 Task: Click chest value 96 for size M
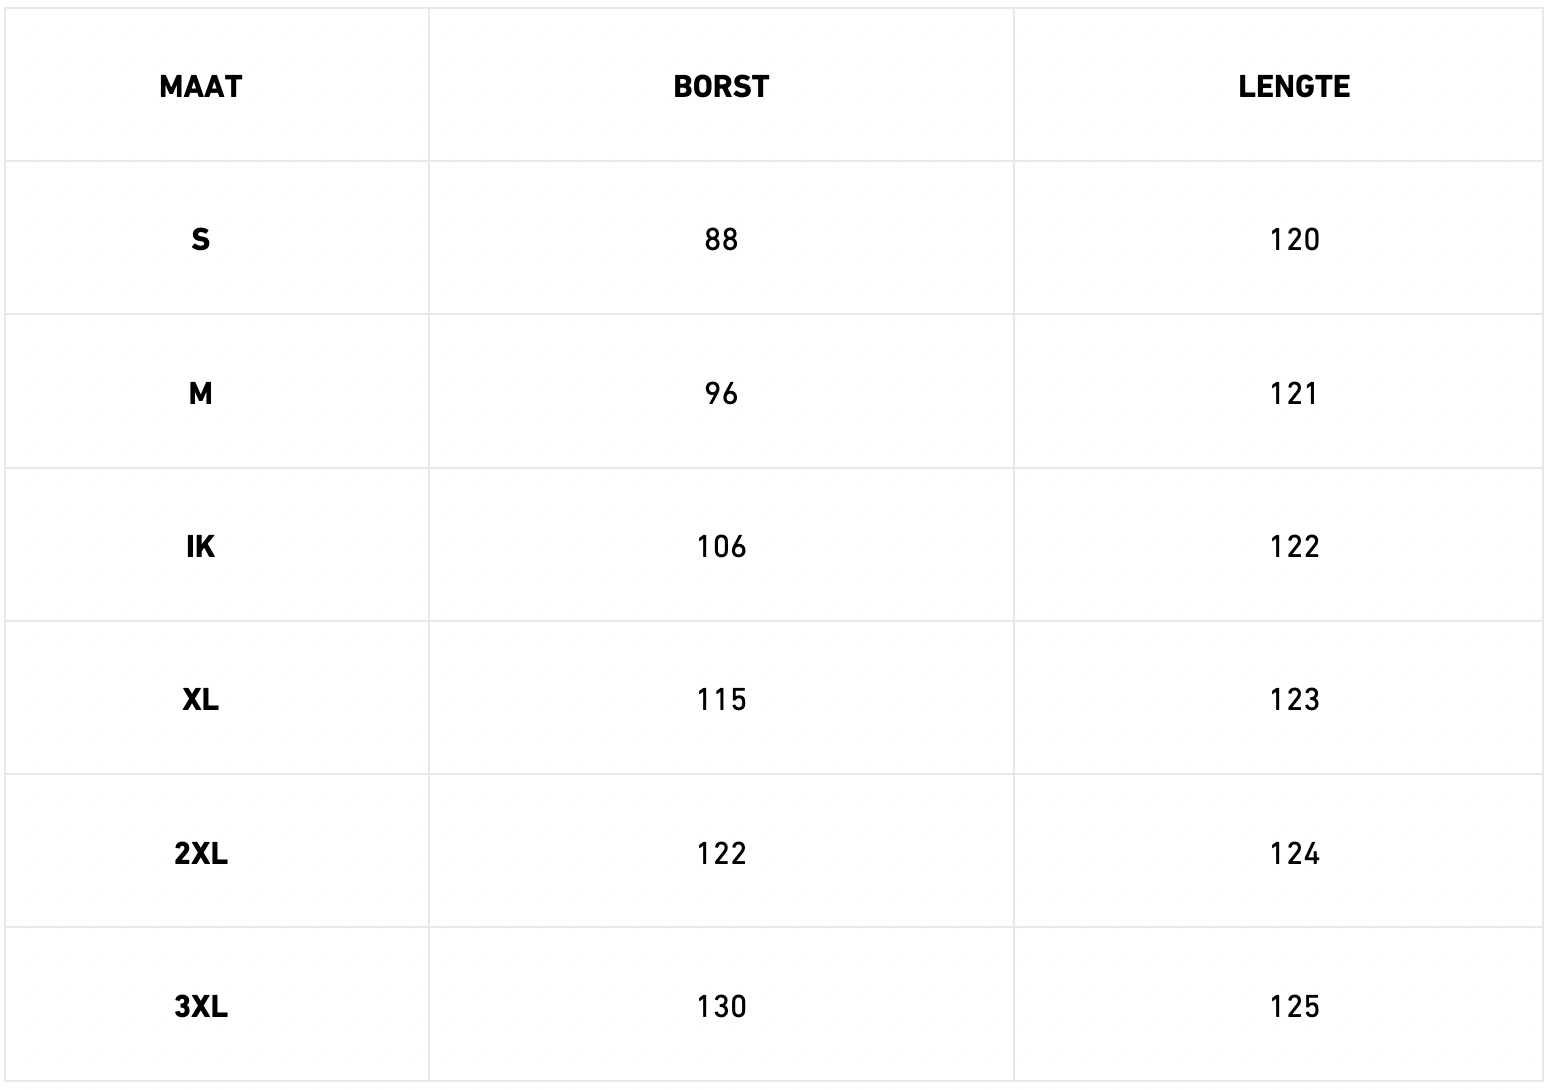[x=721, y=394]
